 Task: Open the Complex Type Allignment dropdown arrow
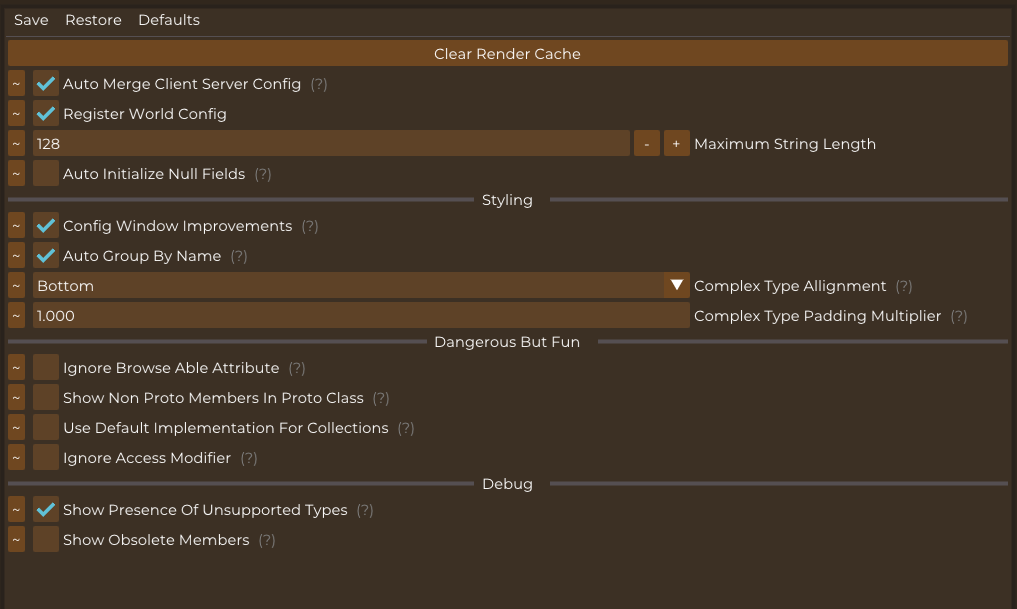coord(676,285)
